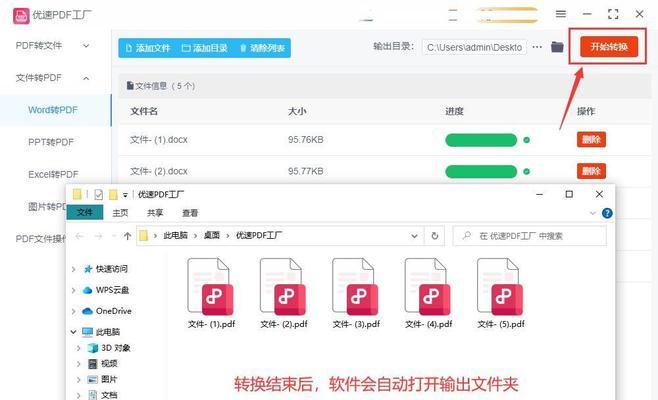Go up one folder level in Explorer
The image size is (658, 400).
point(128,236)
